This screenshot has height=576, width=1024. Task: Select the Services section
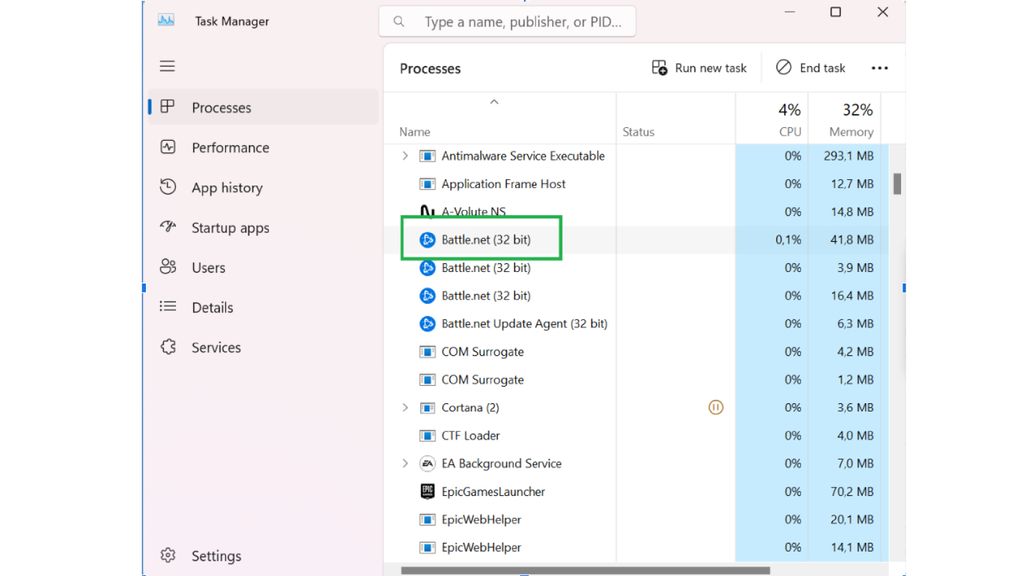(x=216, y=347)
